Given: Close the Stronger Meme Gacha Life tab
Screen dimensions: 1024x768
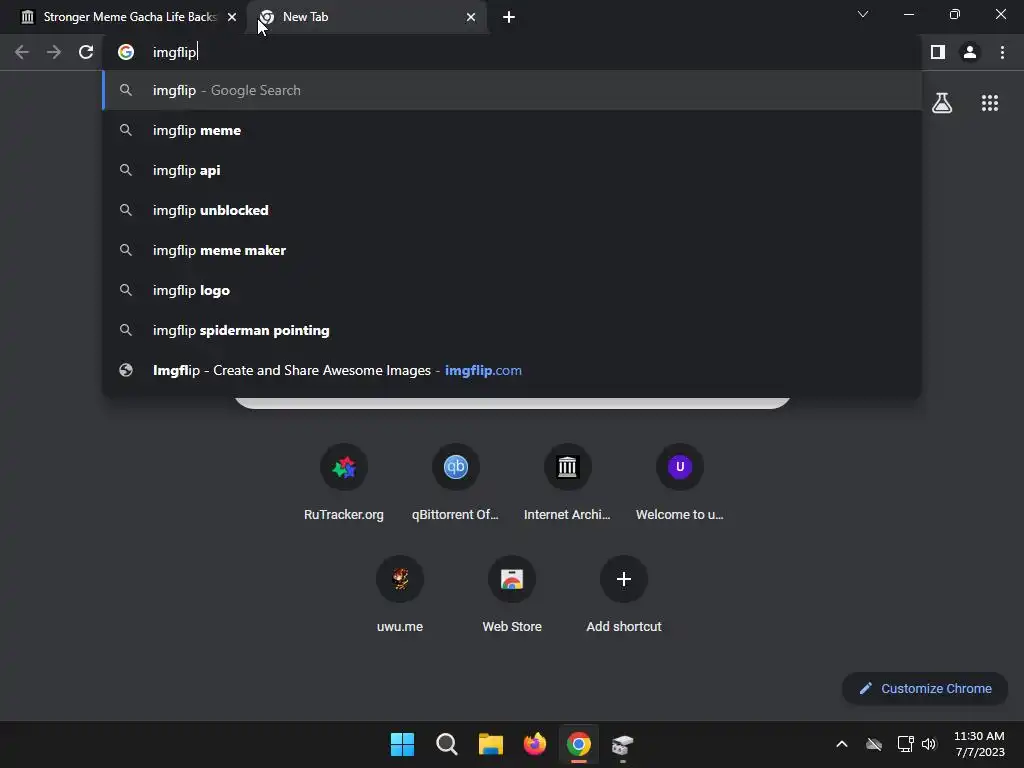Looking at the screenshot, I should (232, 17).
